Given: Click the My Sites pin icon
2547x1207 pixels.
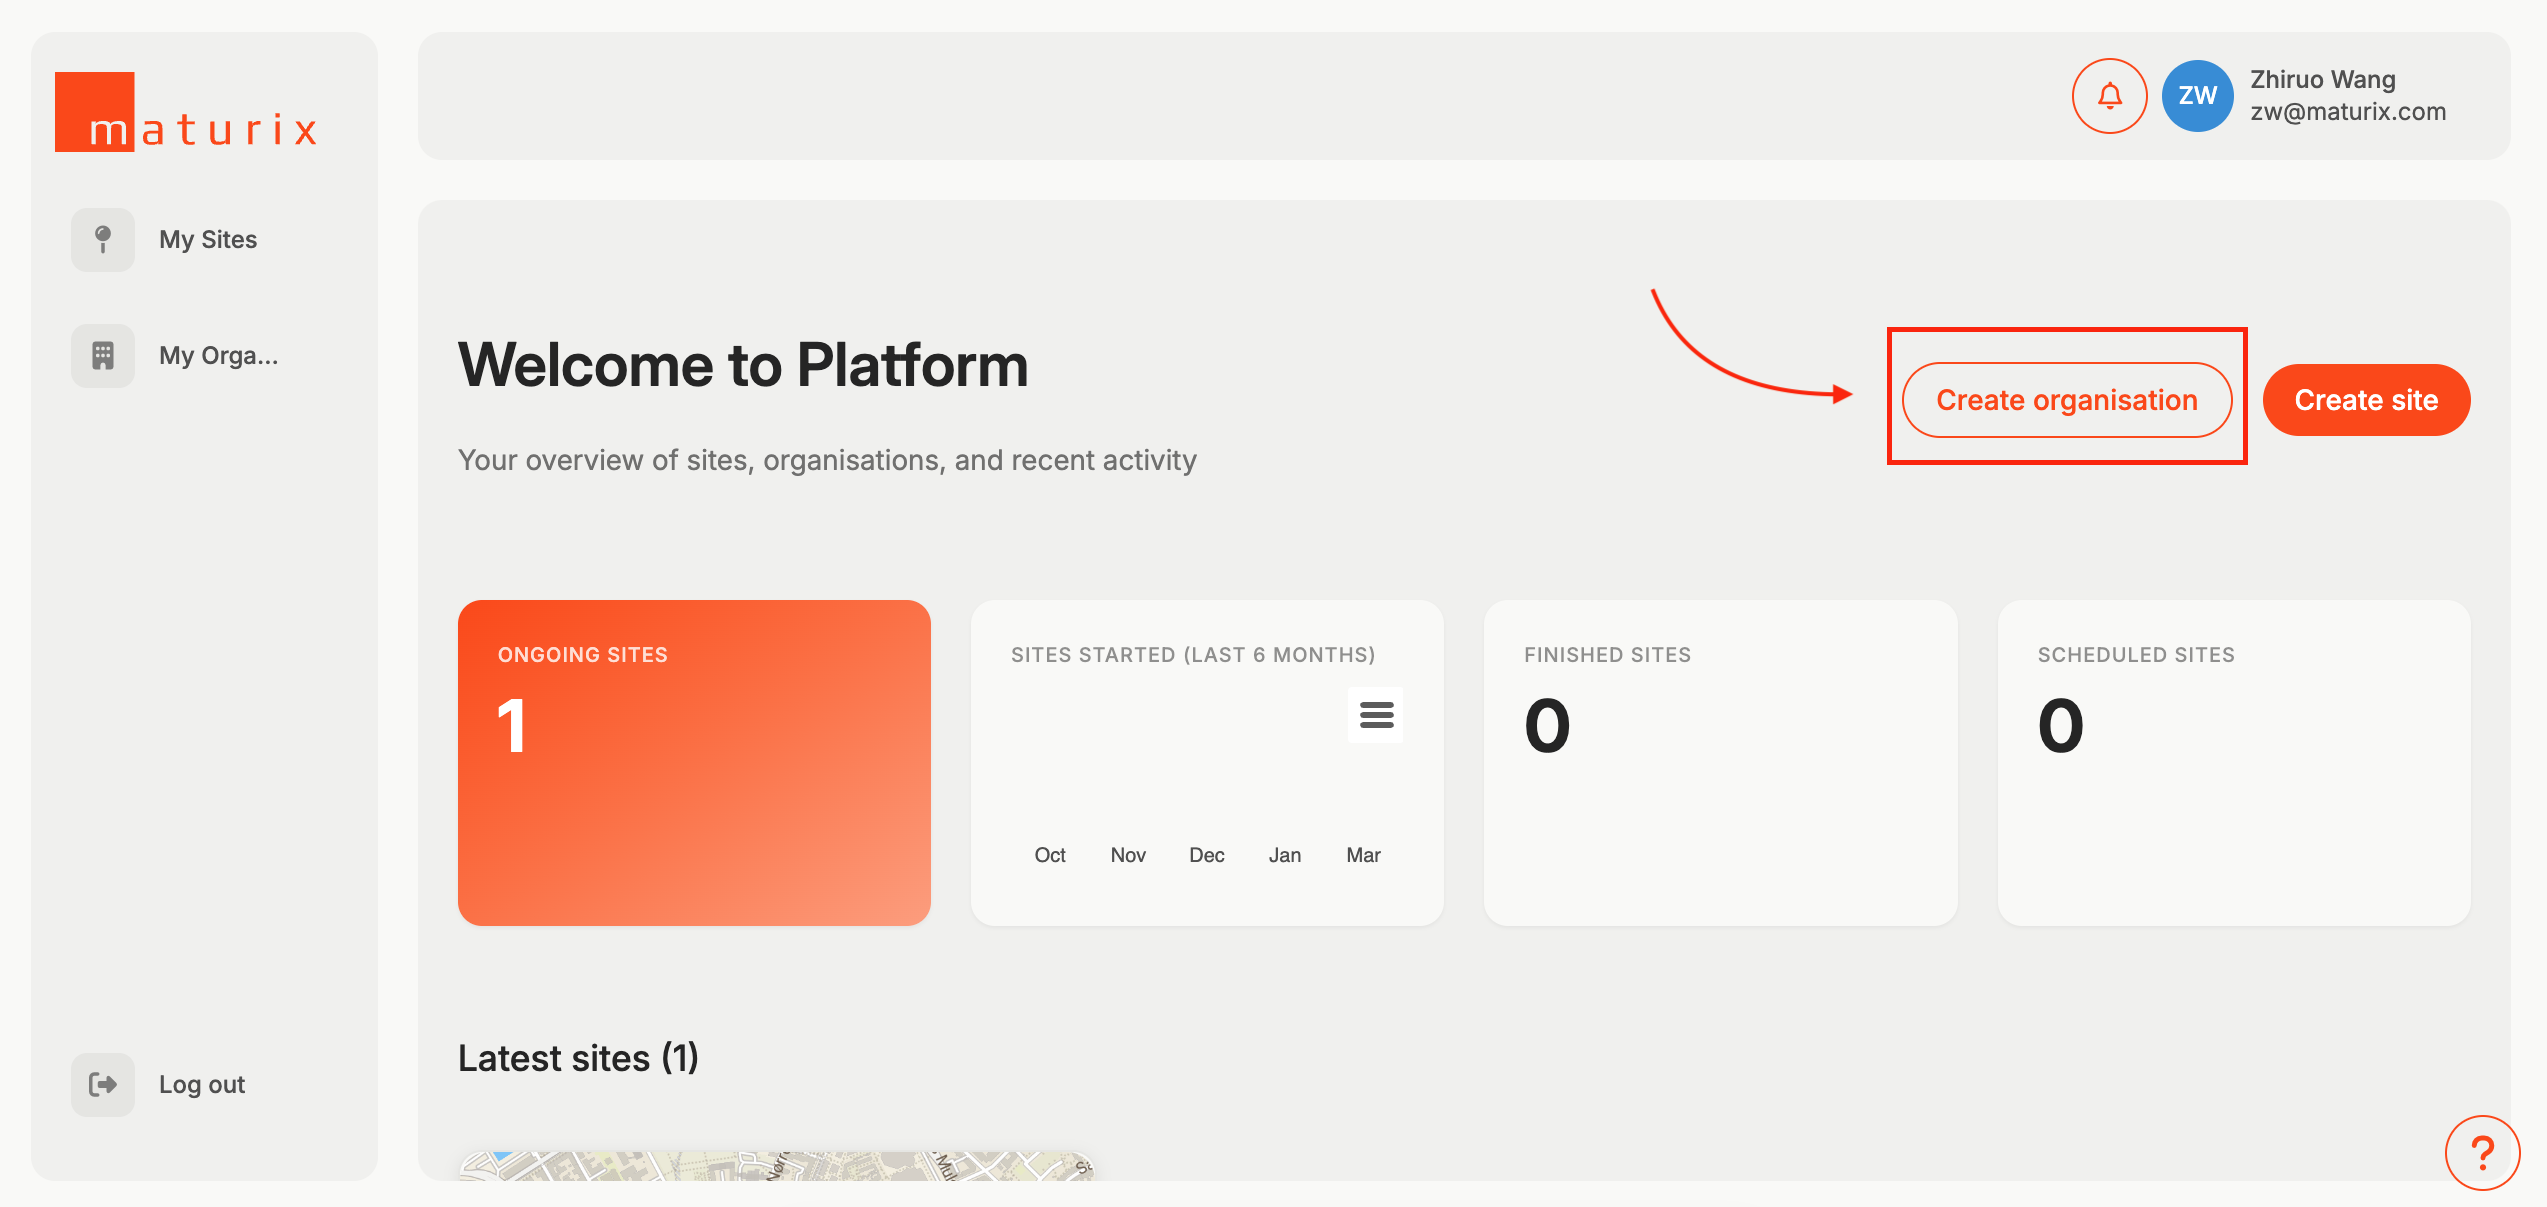Looking at the screenshot, I should coord(103,240).
